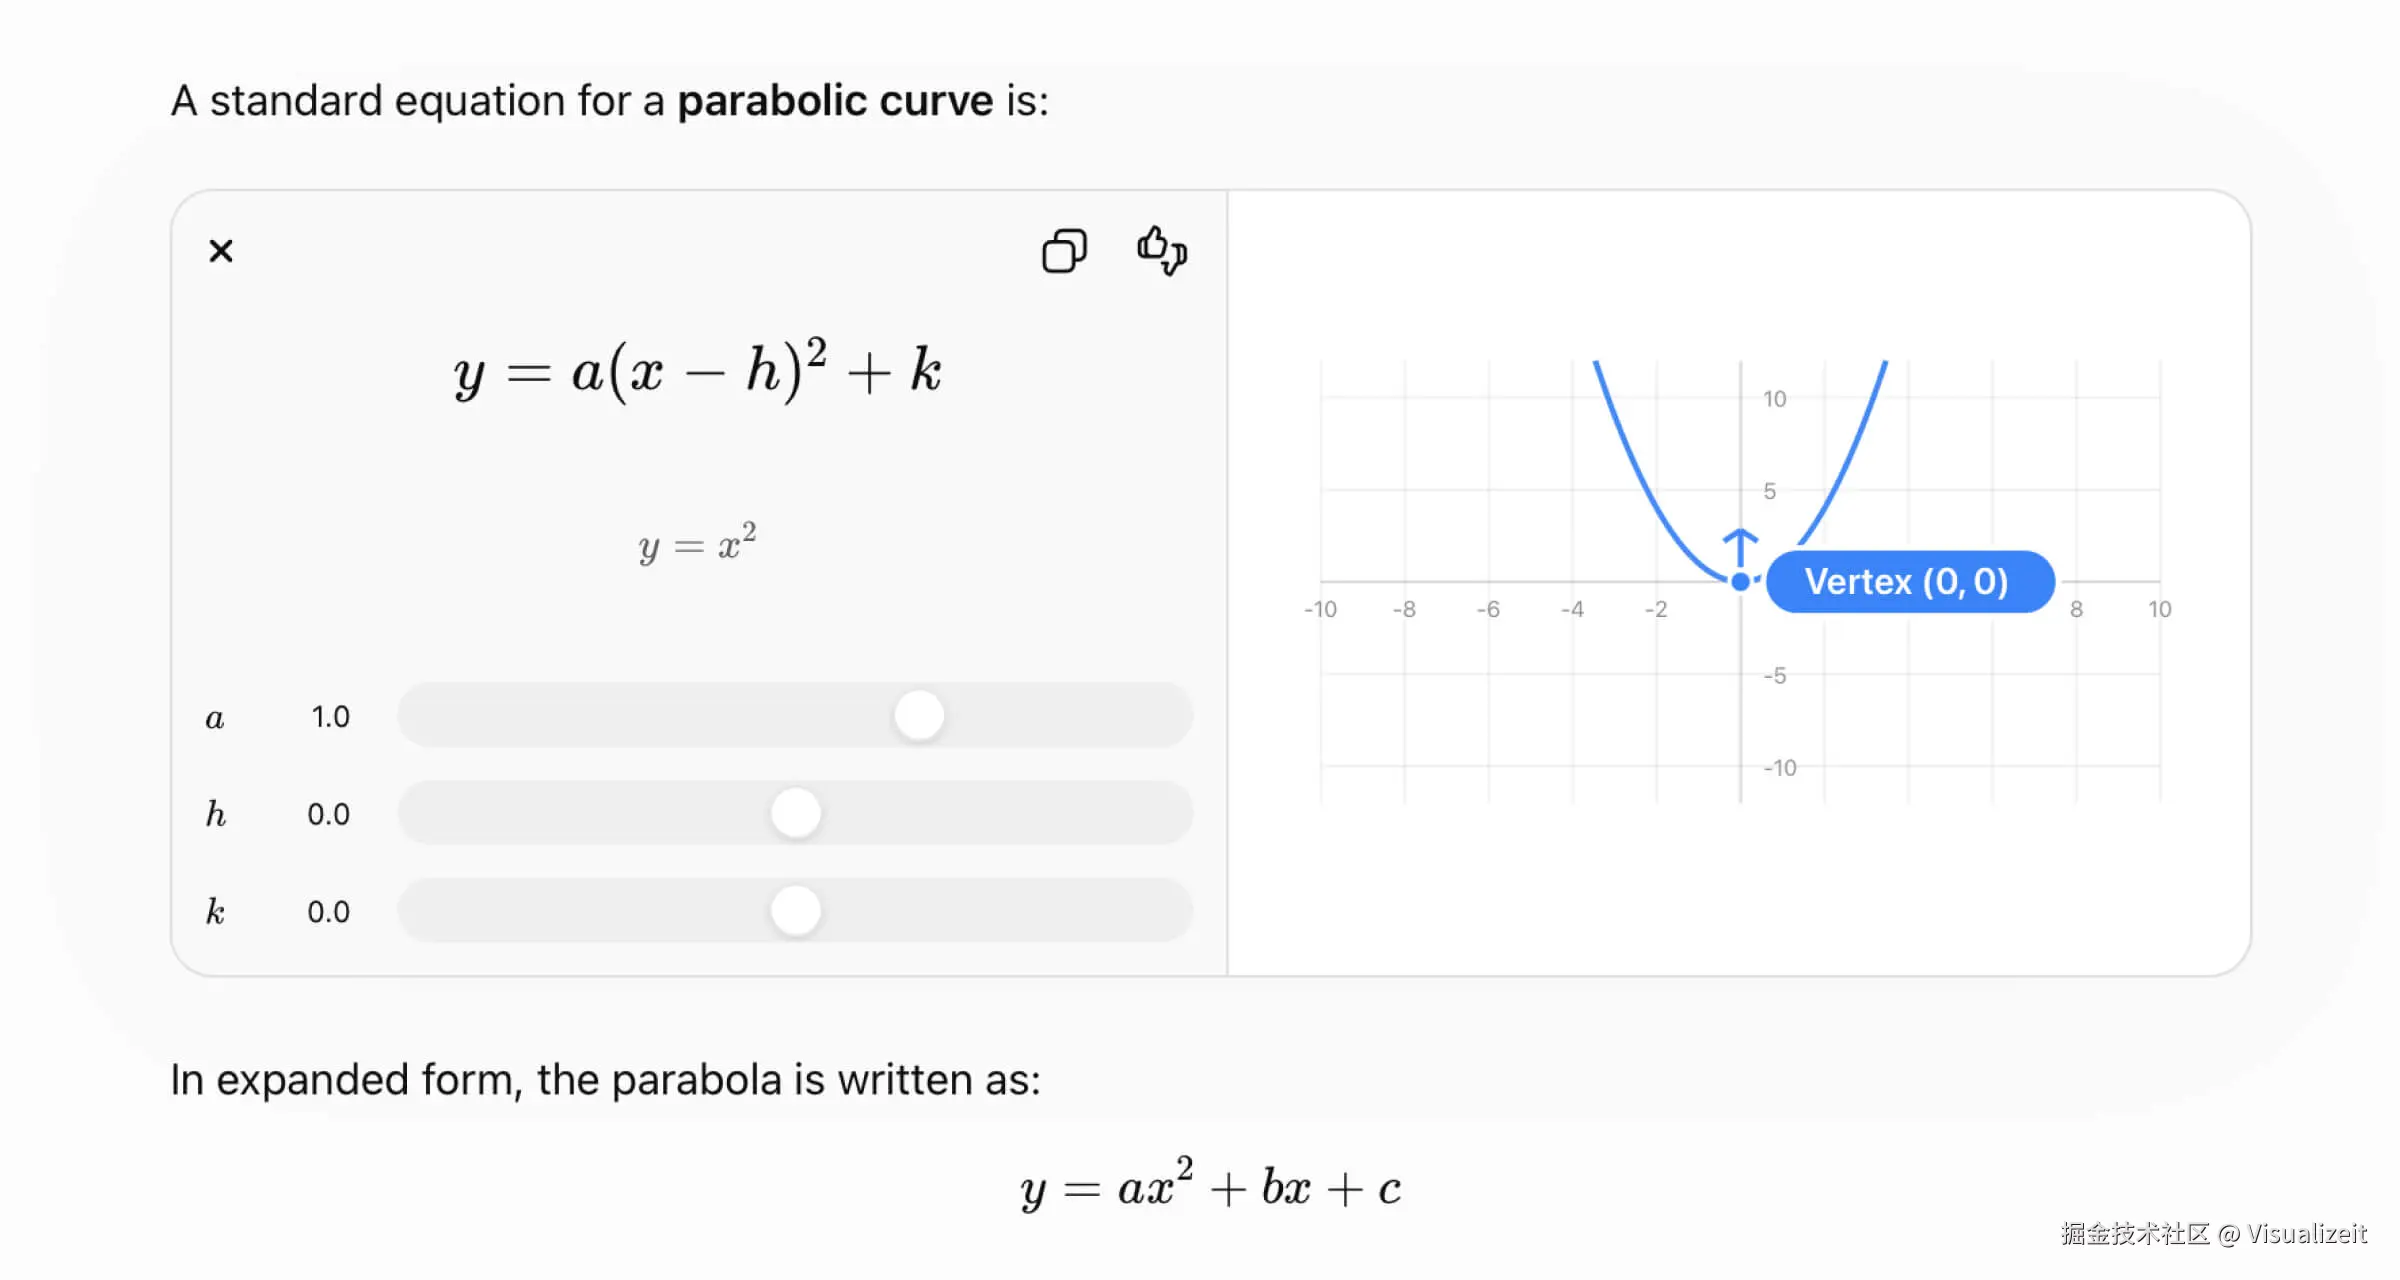
Task: Click the a value 1.0
Action: (330, 717)
